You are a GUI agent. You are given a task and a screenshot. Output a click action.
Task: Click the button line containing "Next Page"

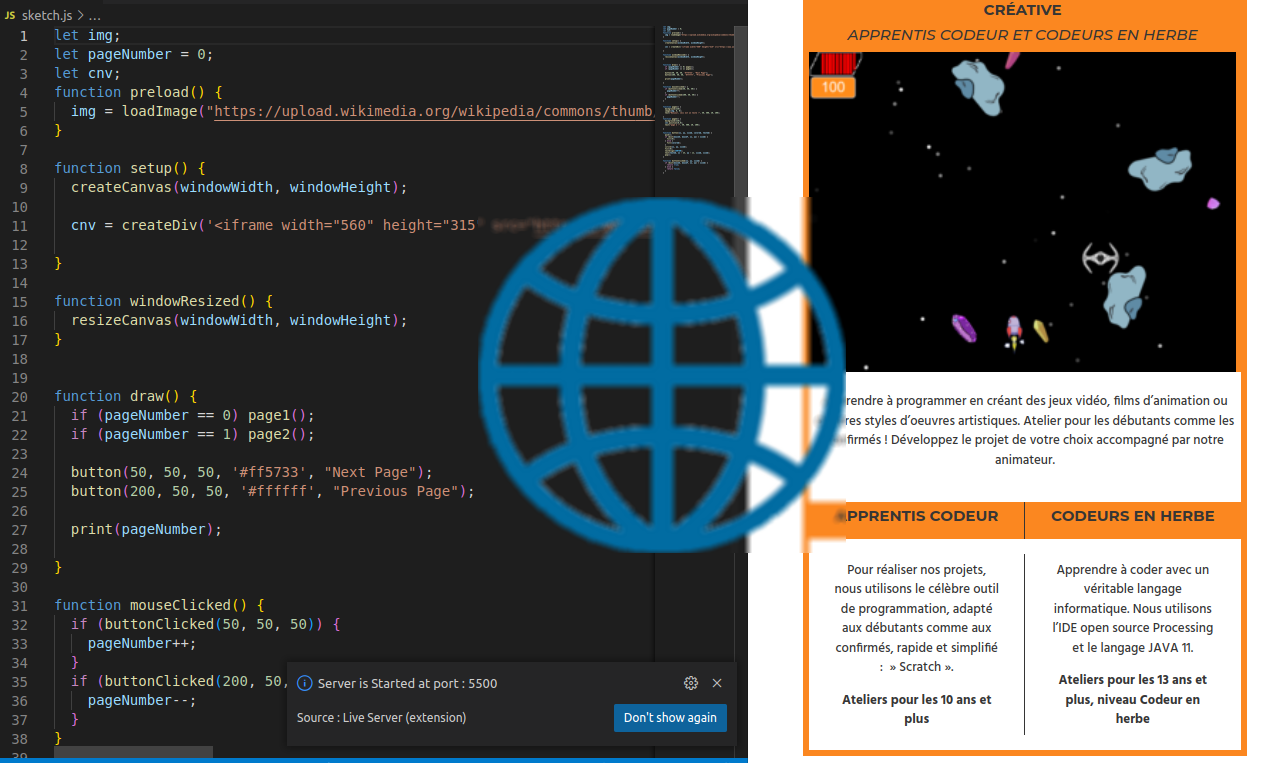[x=251, y=472]
